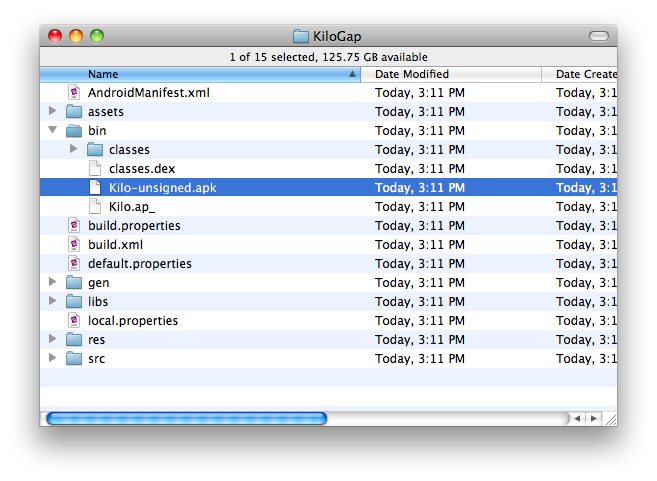Click the build.properties file icon

[x=73, y=225]
